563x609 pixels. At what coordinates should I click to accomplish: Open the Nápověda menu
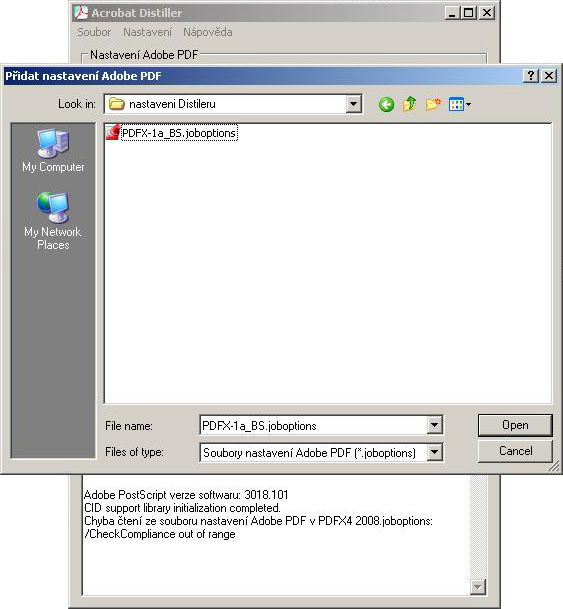[x=208, y=32]
